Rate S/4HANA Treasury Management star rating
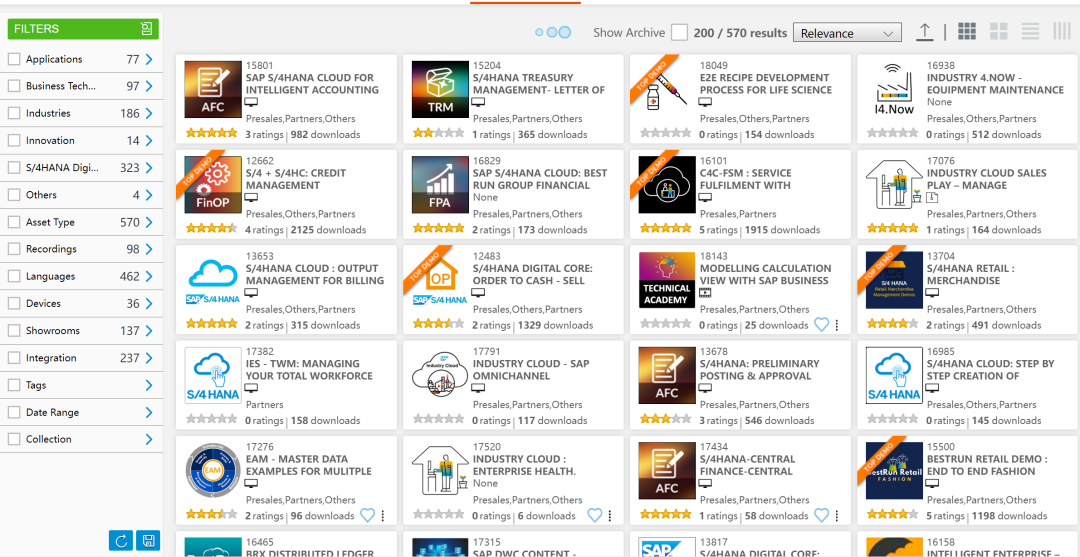This screenshot has width=1080, height=557. (437, 134)
